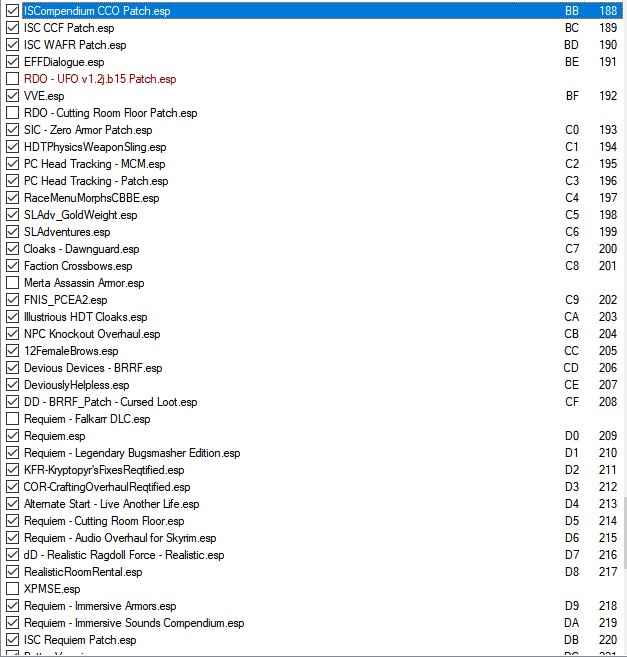Select RDO - Cutting Room Floor Patch.esp name
627x657 pixels.
pos(110,113)
